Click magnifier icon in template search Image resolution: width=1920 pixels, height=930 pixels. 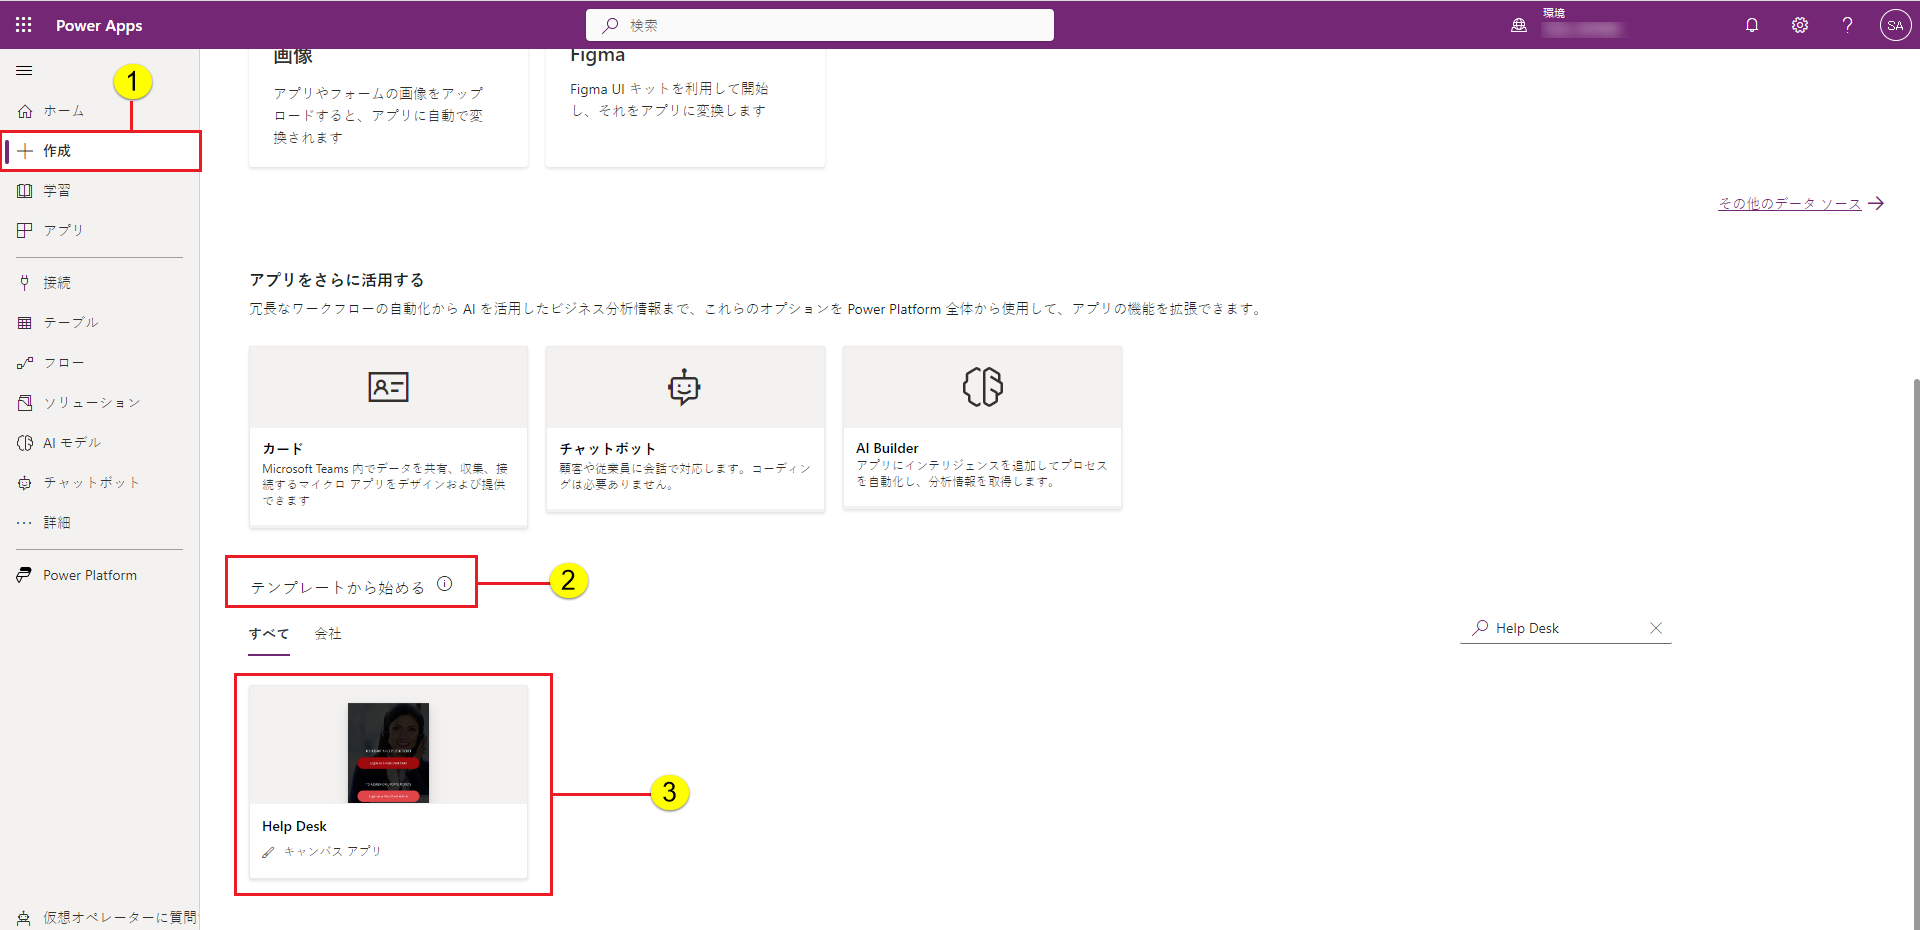1480,628
